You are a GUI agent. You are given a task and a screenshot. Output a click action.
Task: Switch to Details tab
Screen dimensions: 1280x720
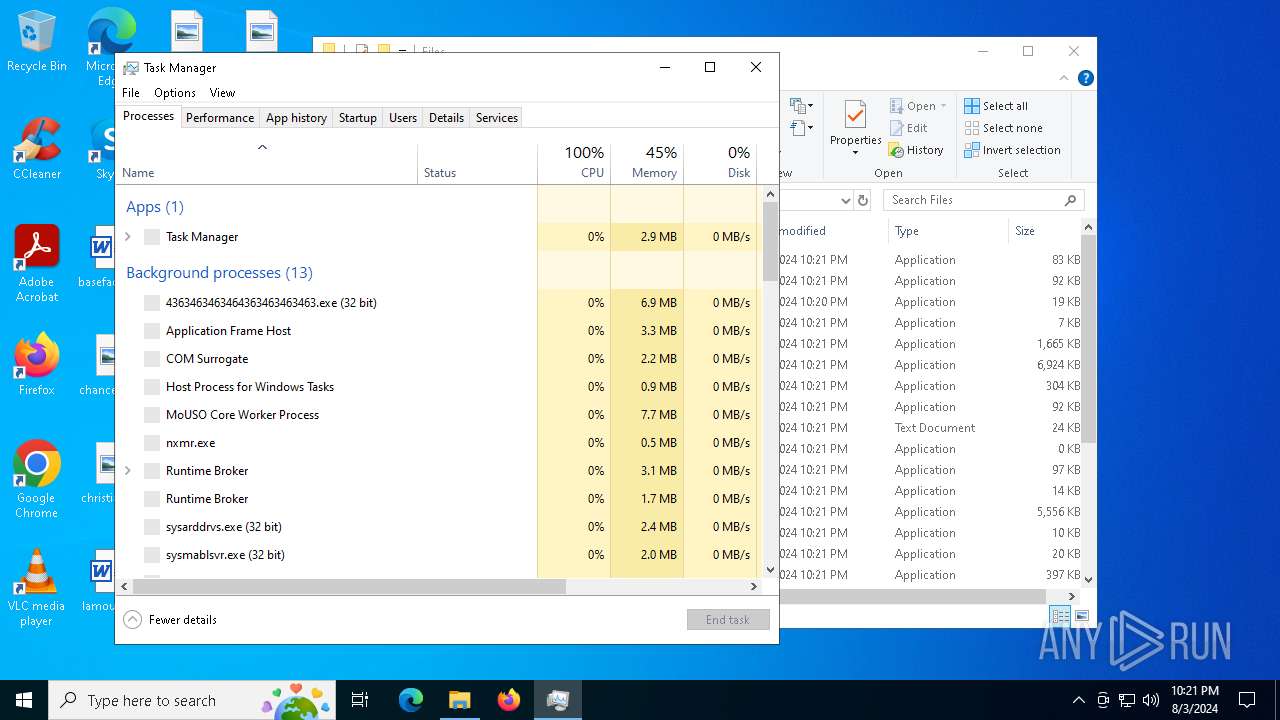[446, 117]
